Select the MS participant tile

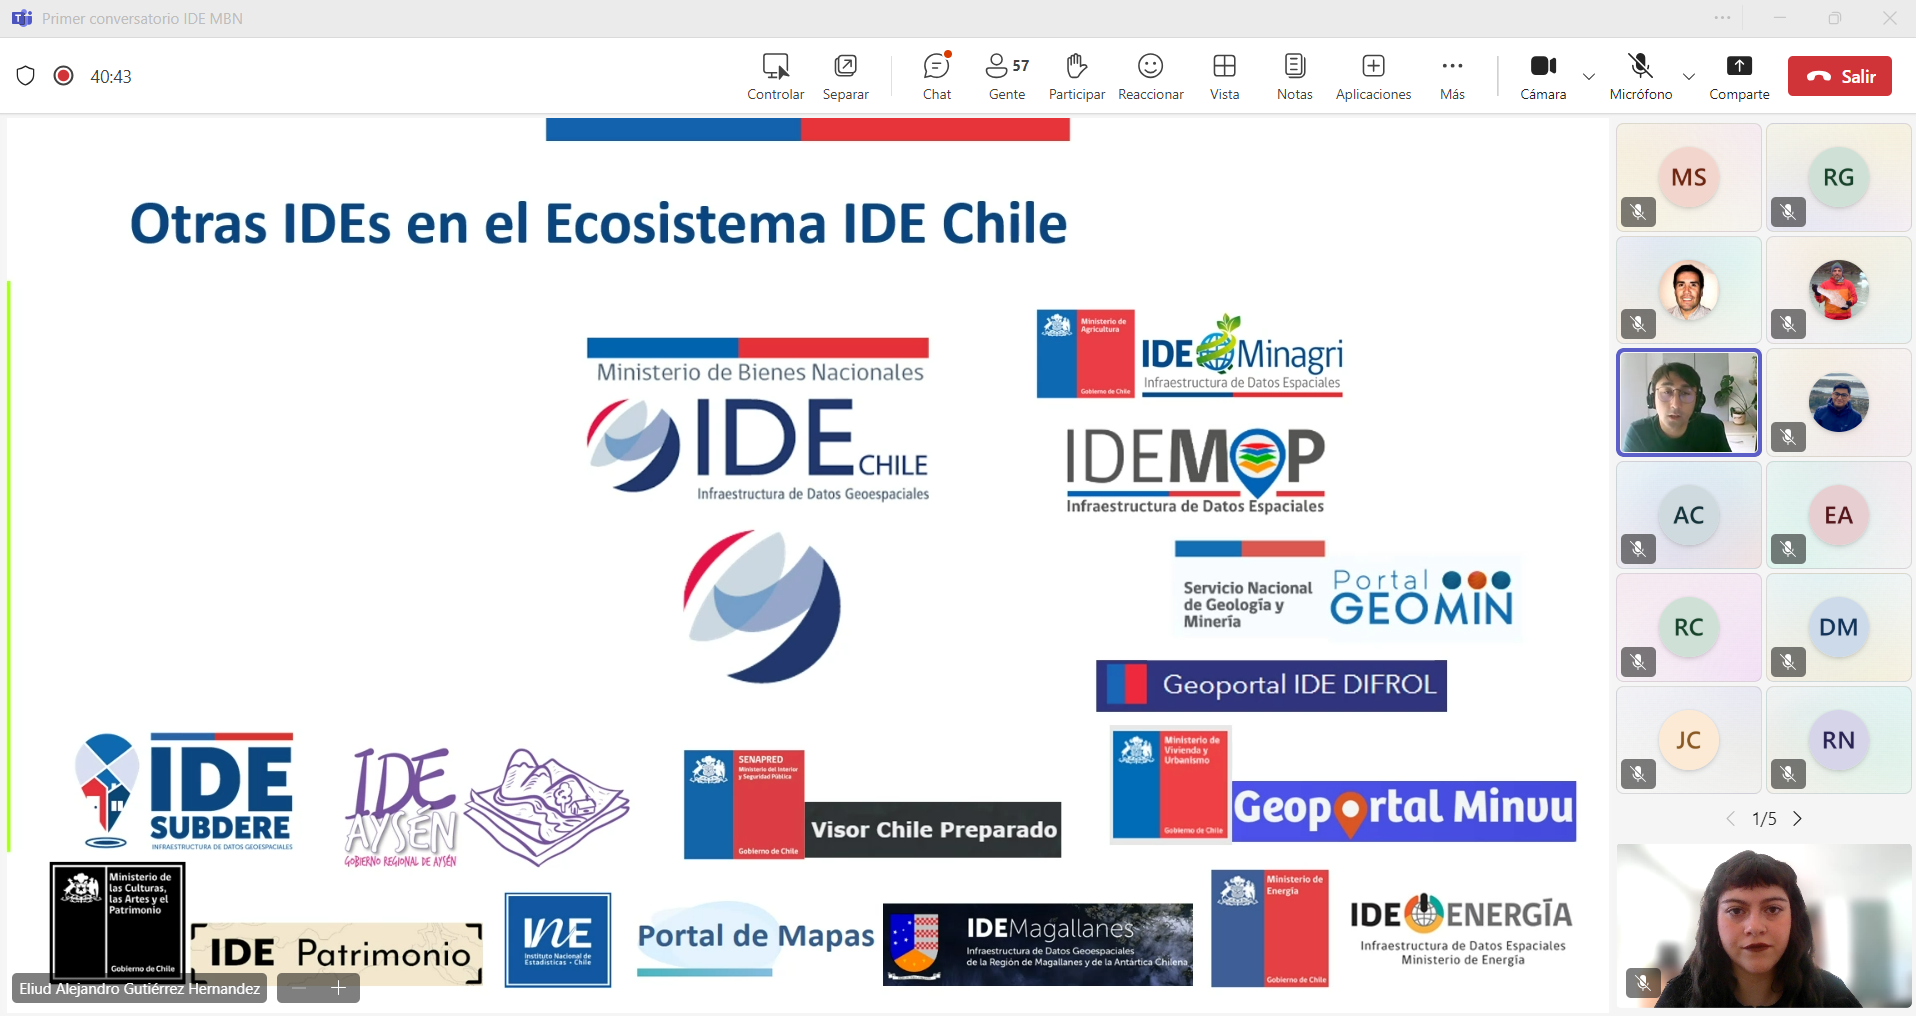point(1689,177)
